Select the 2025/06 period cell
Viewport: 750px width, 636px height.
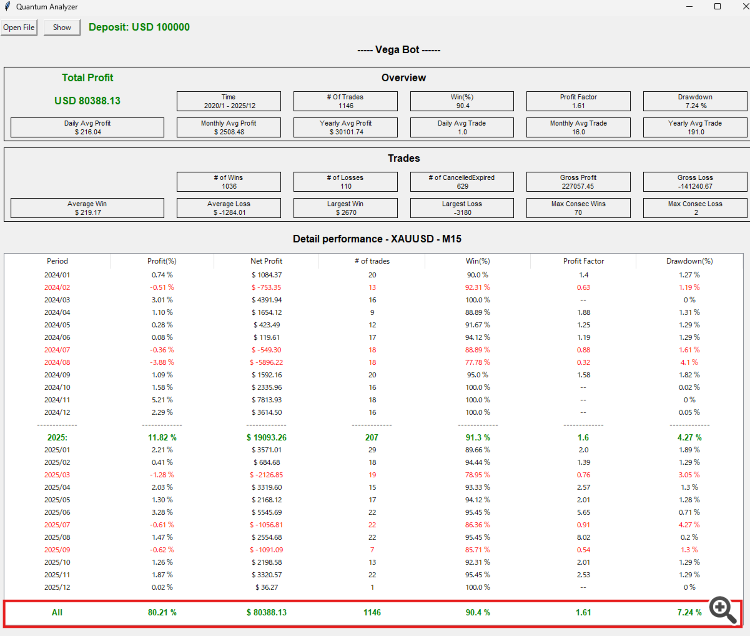pyautogui.click(x=57, y=512)
